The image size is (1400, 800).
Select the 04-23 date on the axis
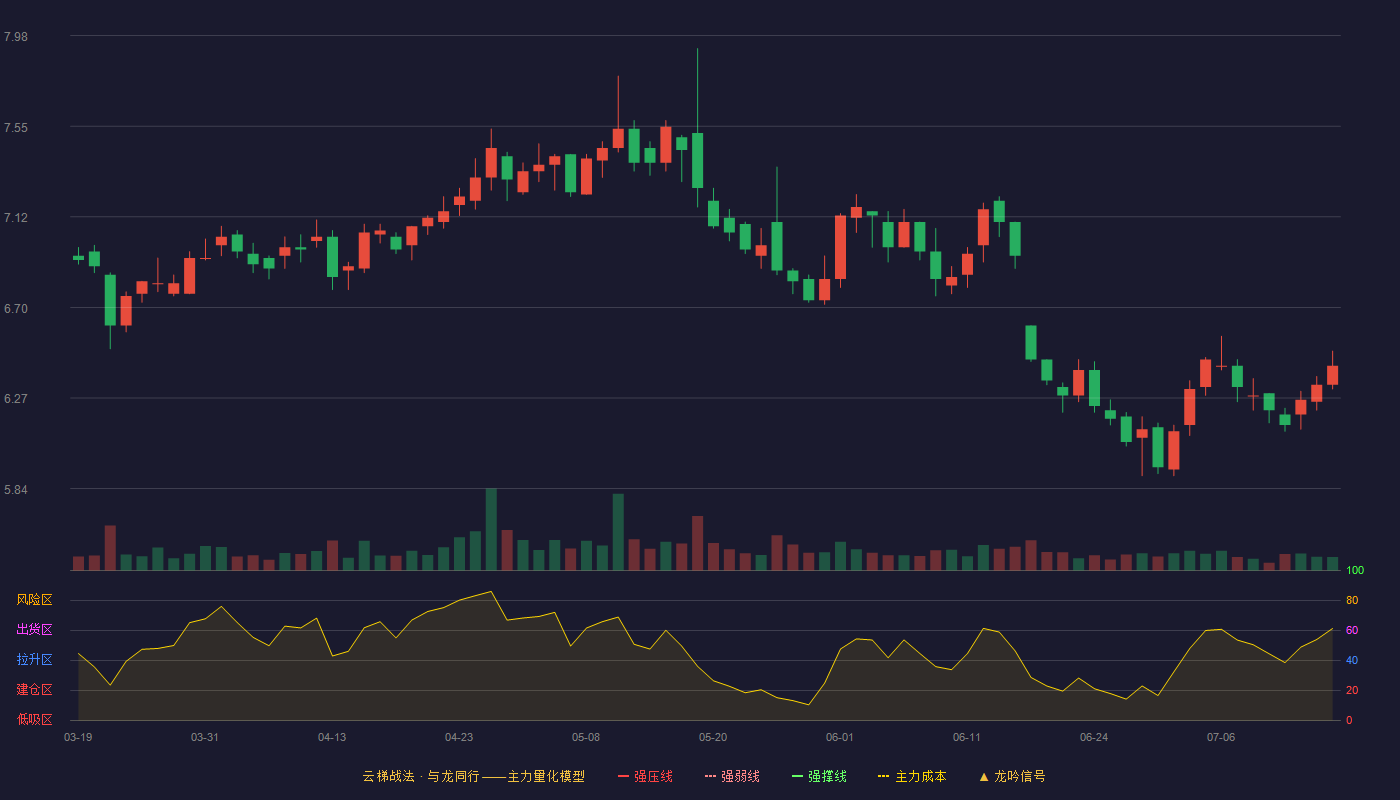coord(459,737)
